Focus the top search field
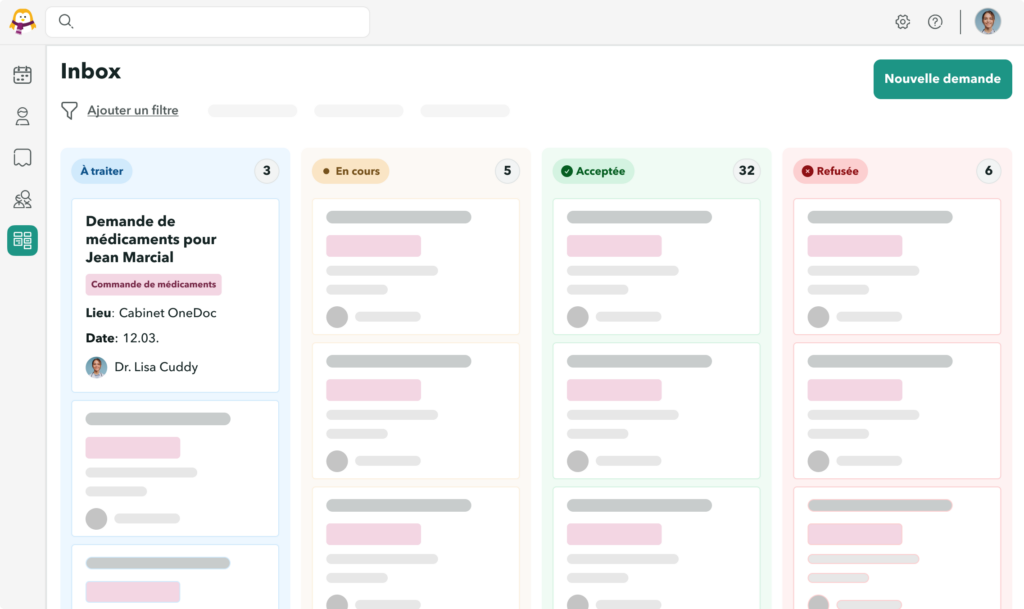 [208, 22]
